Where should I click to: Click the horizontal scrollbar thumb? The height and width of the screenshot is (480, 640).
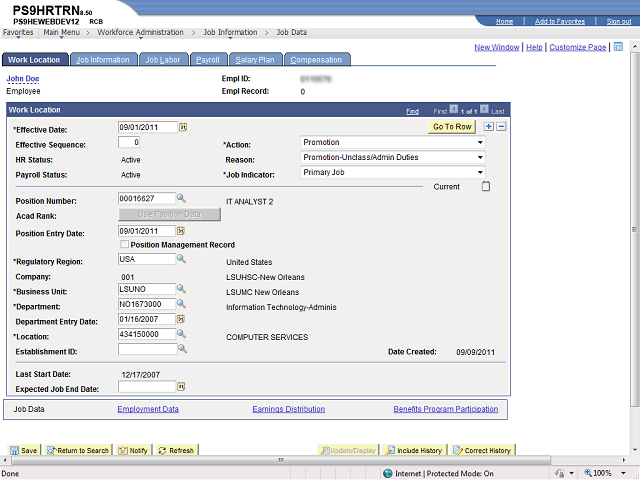pos(281,460)
